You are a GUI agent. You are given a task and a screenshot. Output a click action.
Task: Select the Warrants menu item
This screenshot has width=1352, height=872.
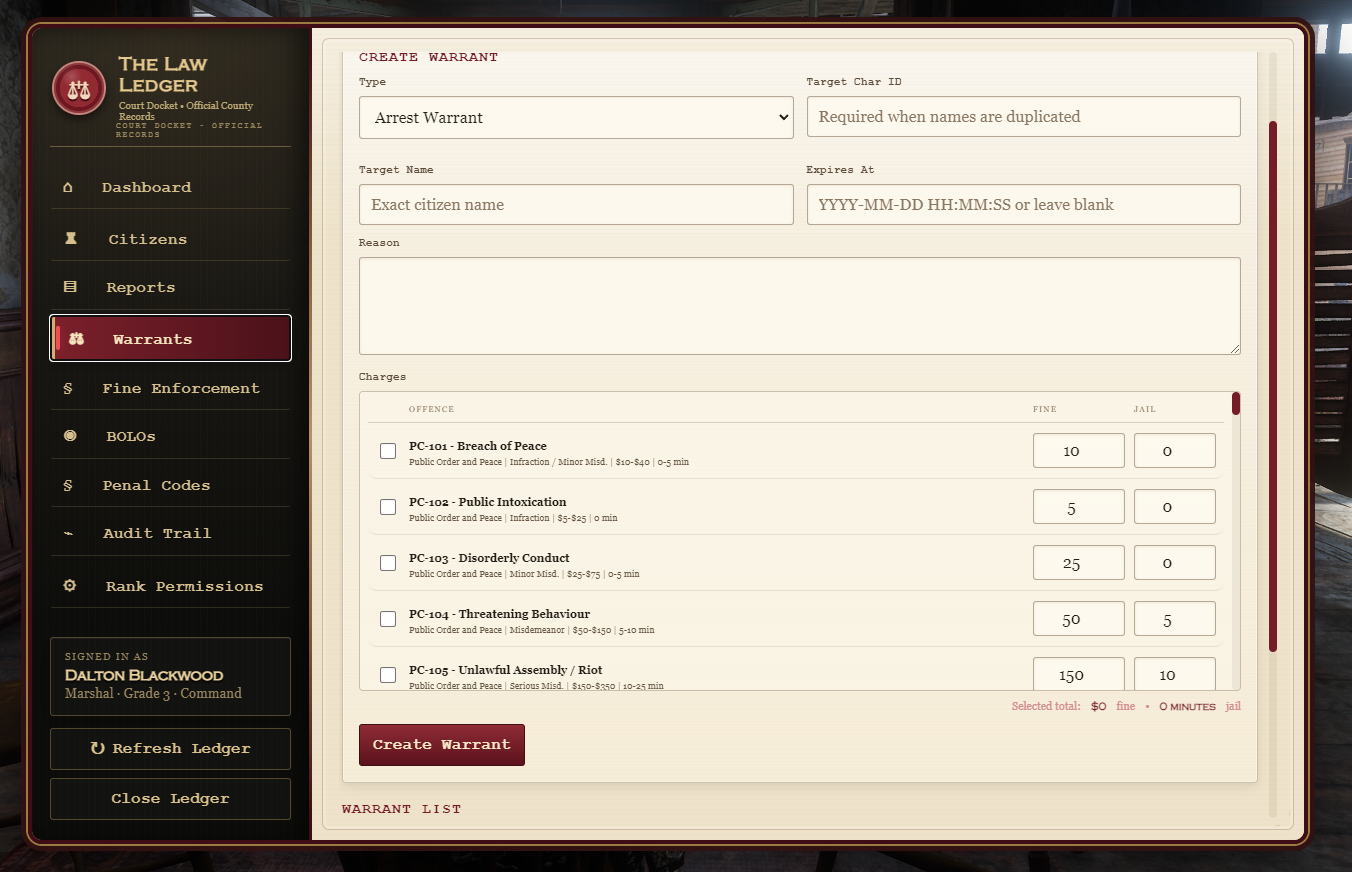(x=170, y=339)
